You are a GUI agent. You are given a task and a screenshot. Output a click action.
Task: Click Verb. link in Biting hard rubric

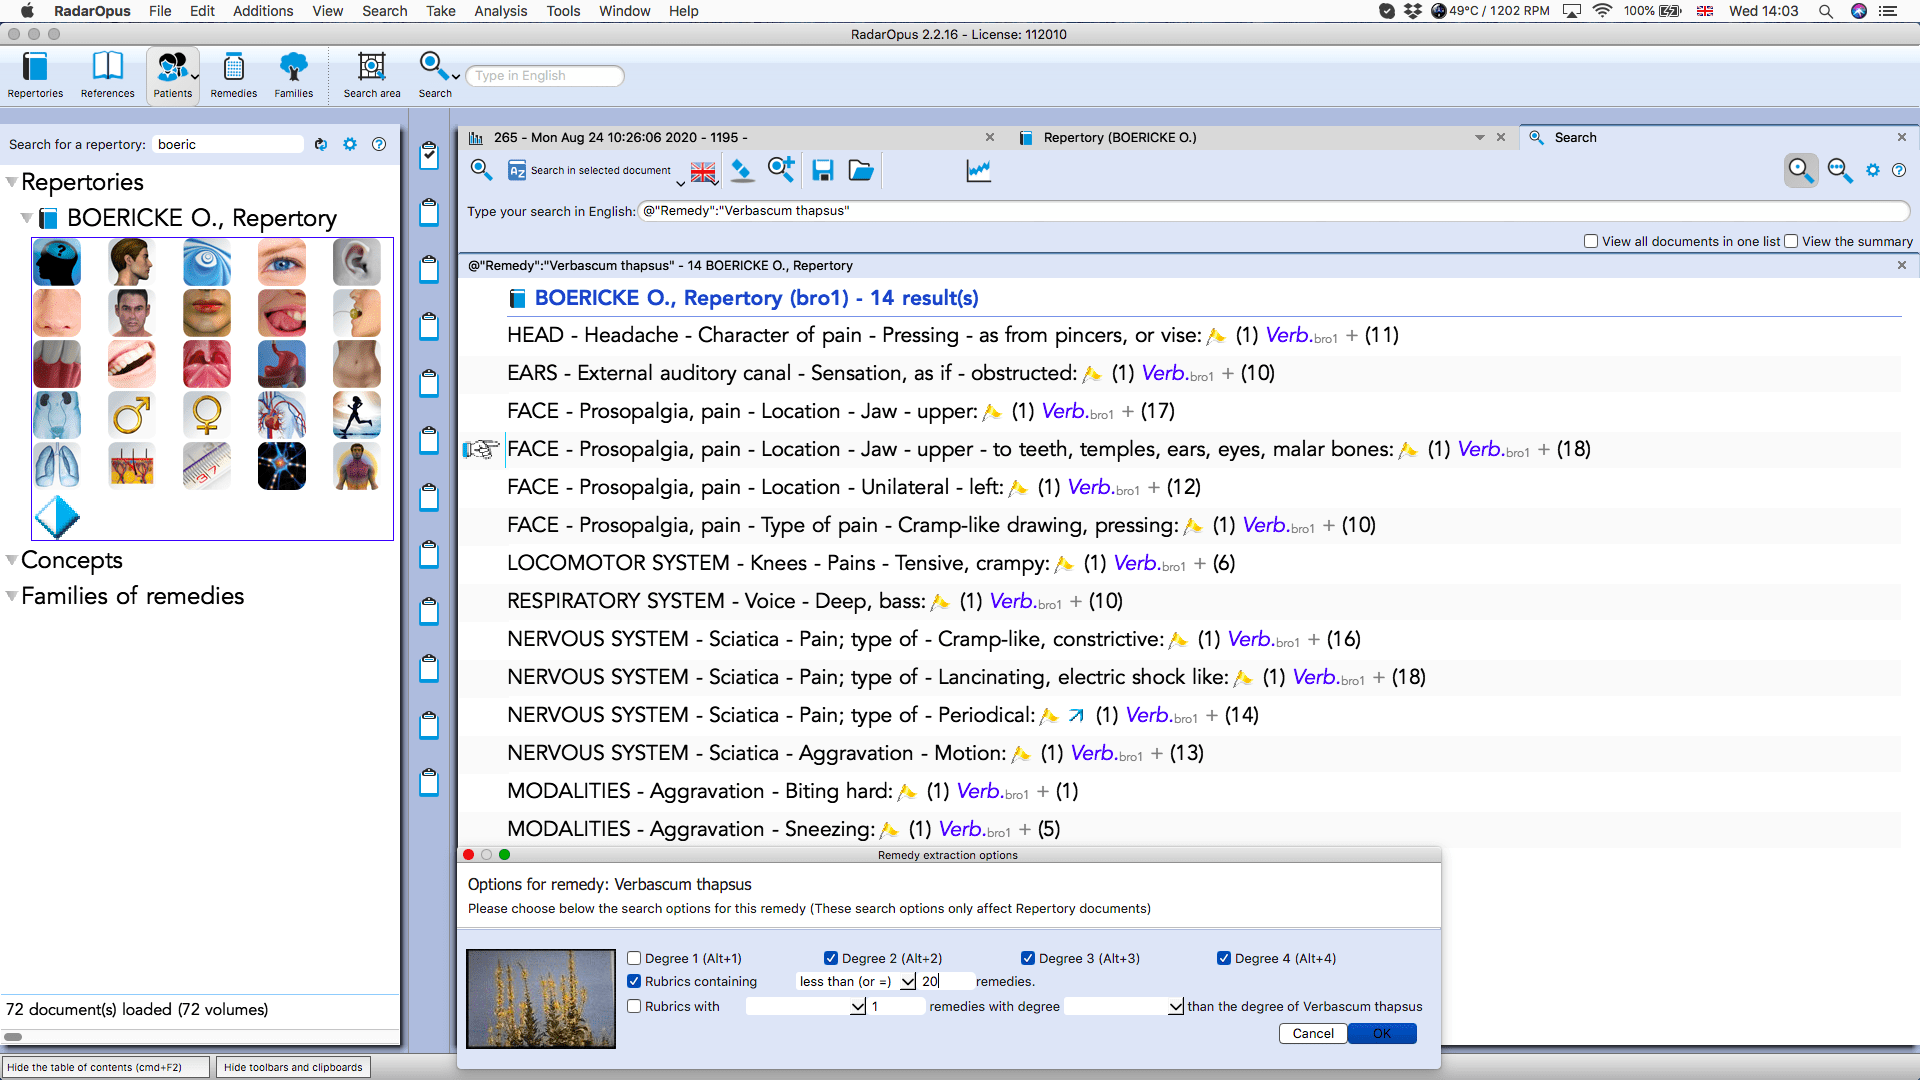978,791
